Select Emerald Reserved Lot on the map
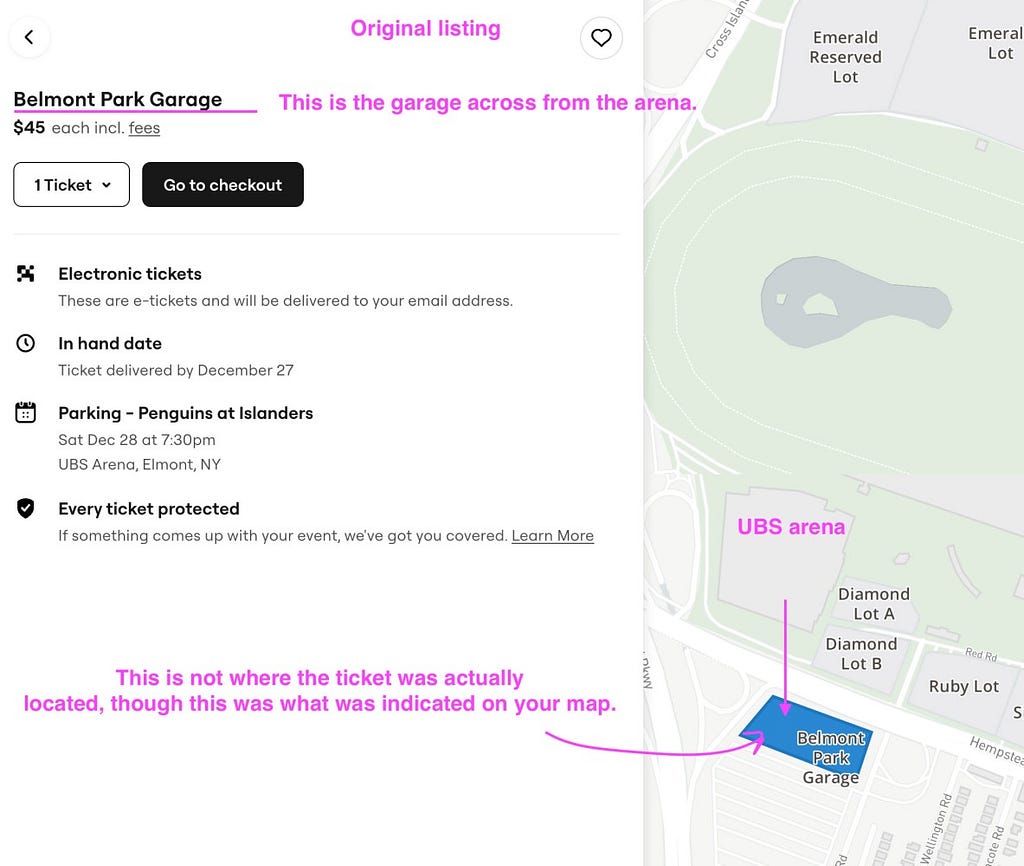Viewport: 1024px width, 866px height. point(845,57)
